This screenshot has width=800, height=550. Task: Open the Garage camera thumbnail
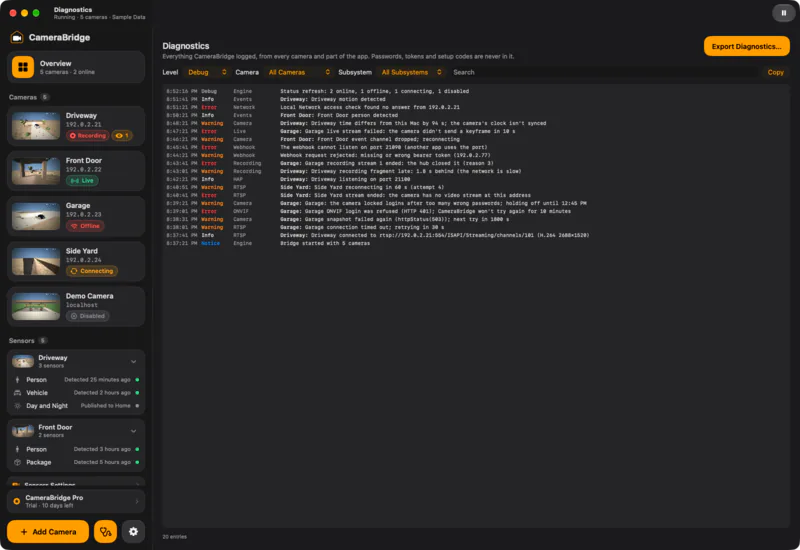(x=36, y=216)
